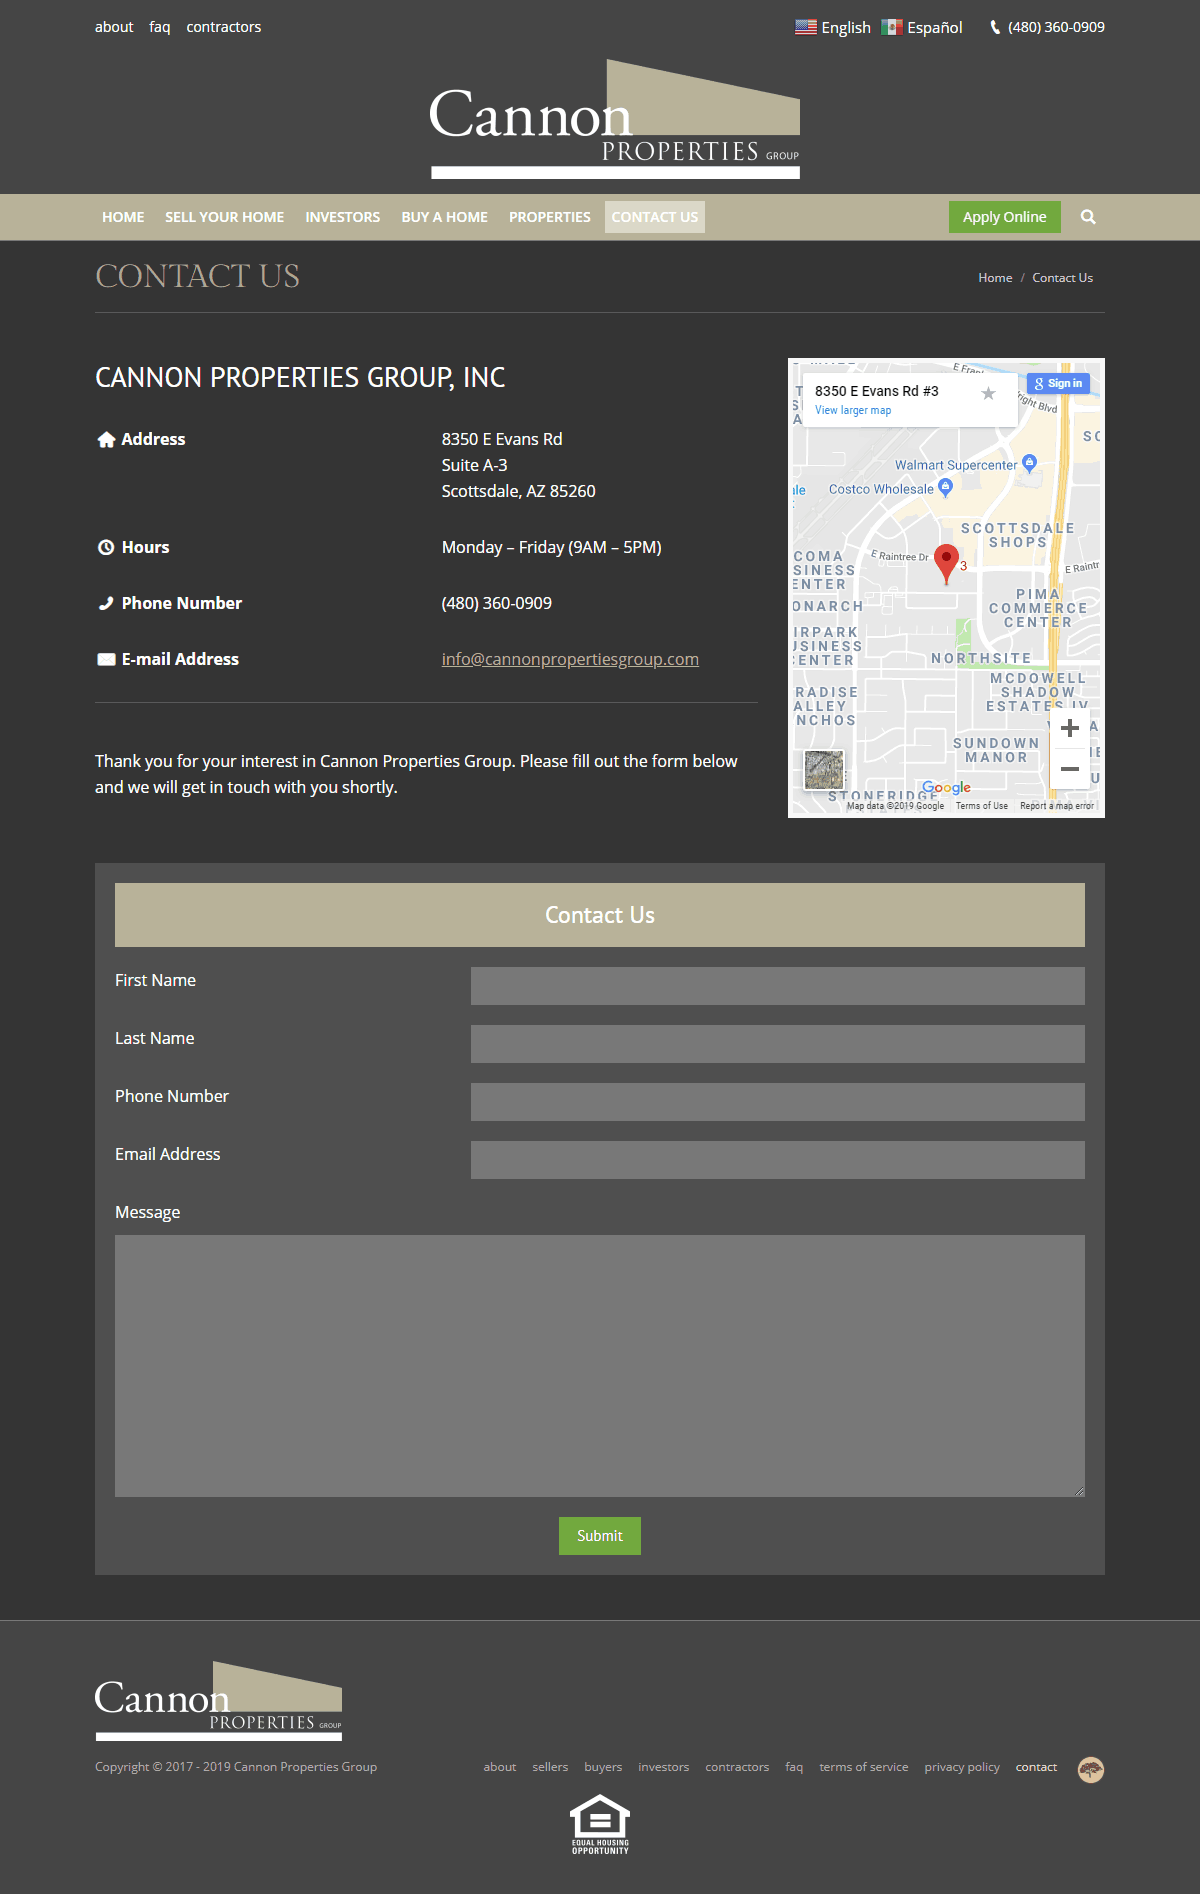Open PROPERTIES menu item
1200x1894 pixels.
pos(550,217)
